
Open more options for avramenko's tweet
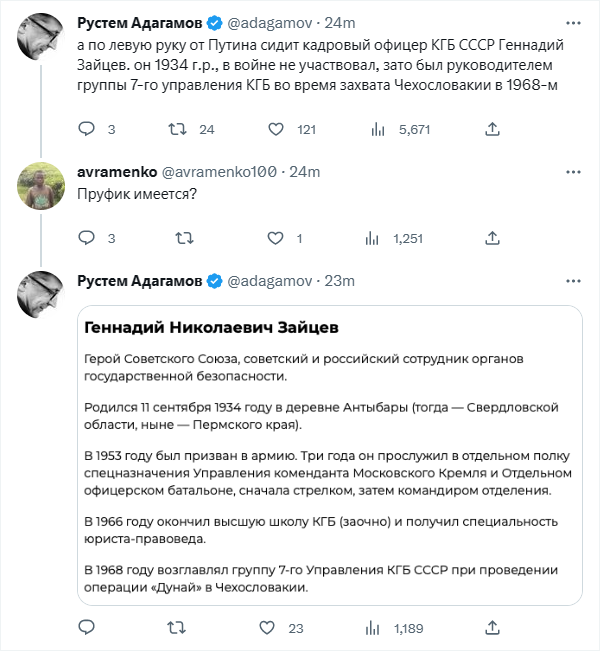tap(569, 172)
